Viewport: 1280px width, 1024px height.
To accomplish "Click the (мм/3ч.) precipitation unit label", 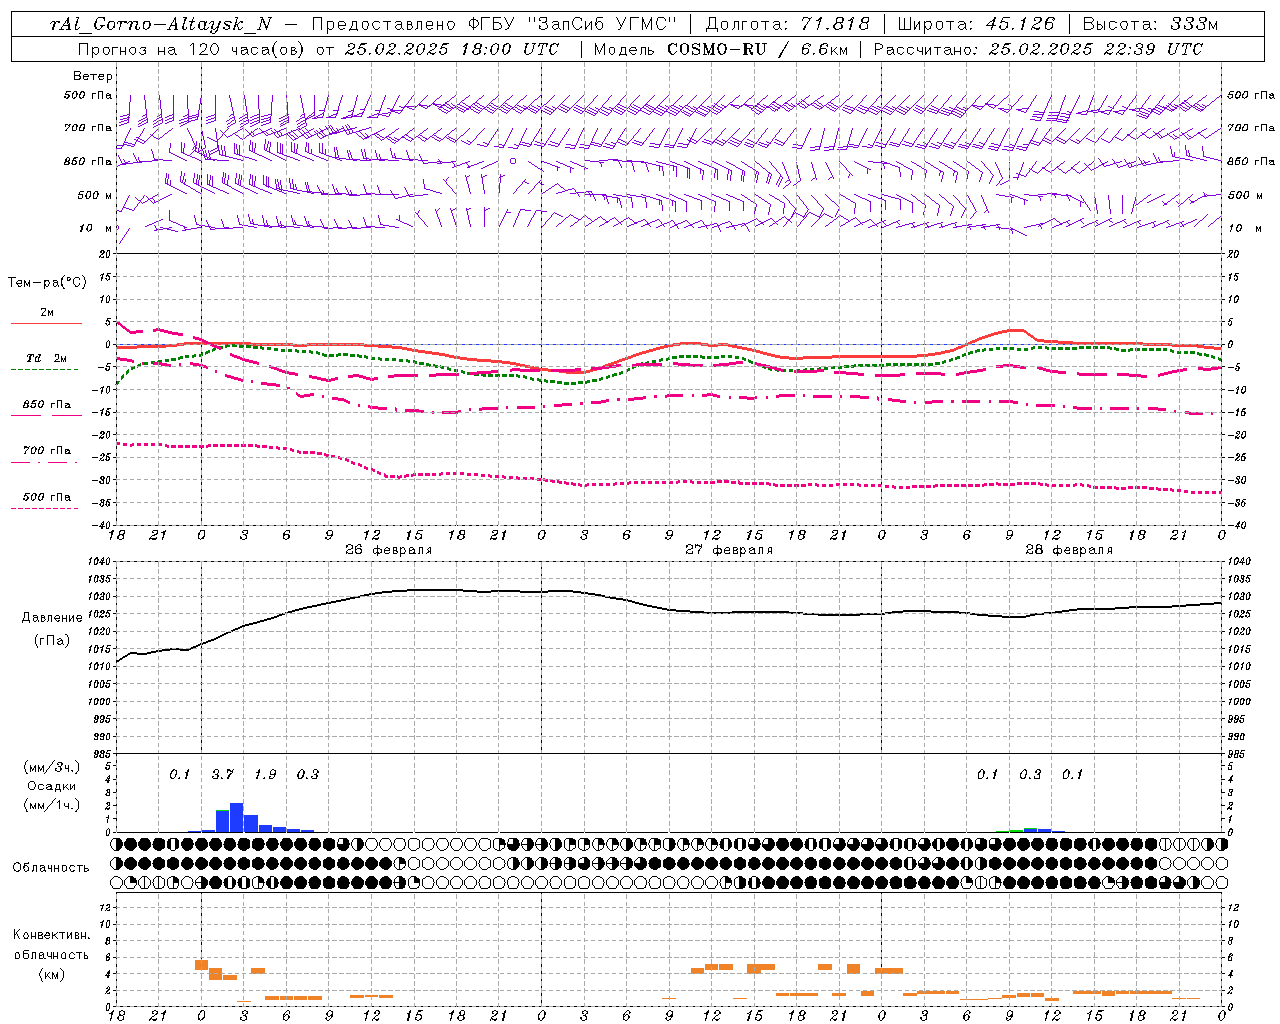I will [52, 767].
